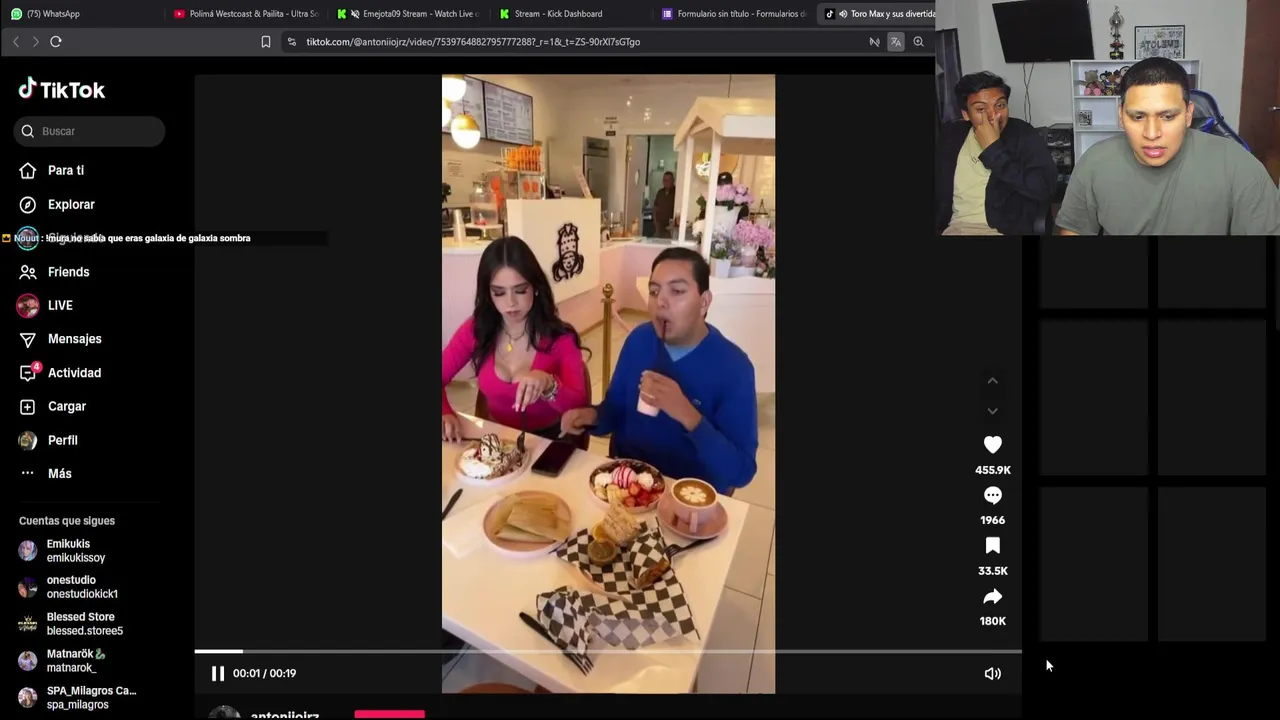1280x720 pixels.
Task: Click the TikTok logo
Action: (61, 90)
